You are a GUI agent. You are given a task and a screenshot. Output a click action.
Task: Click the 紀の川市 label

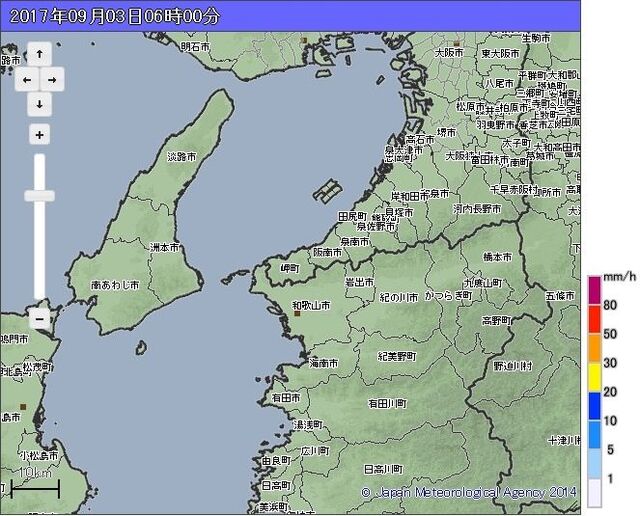tap(399, 298)
